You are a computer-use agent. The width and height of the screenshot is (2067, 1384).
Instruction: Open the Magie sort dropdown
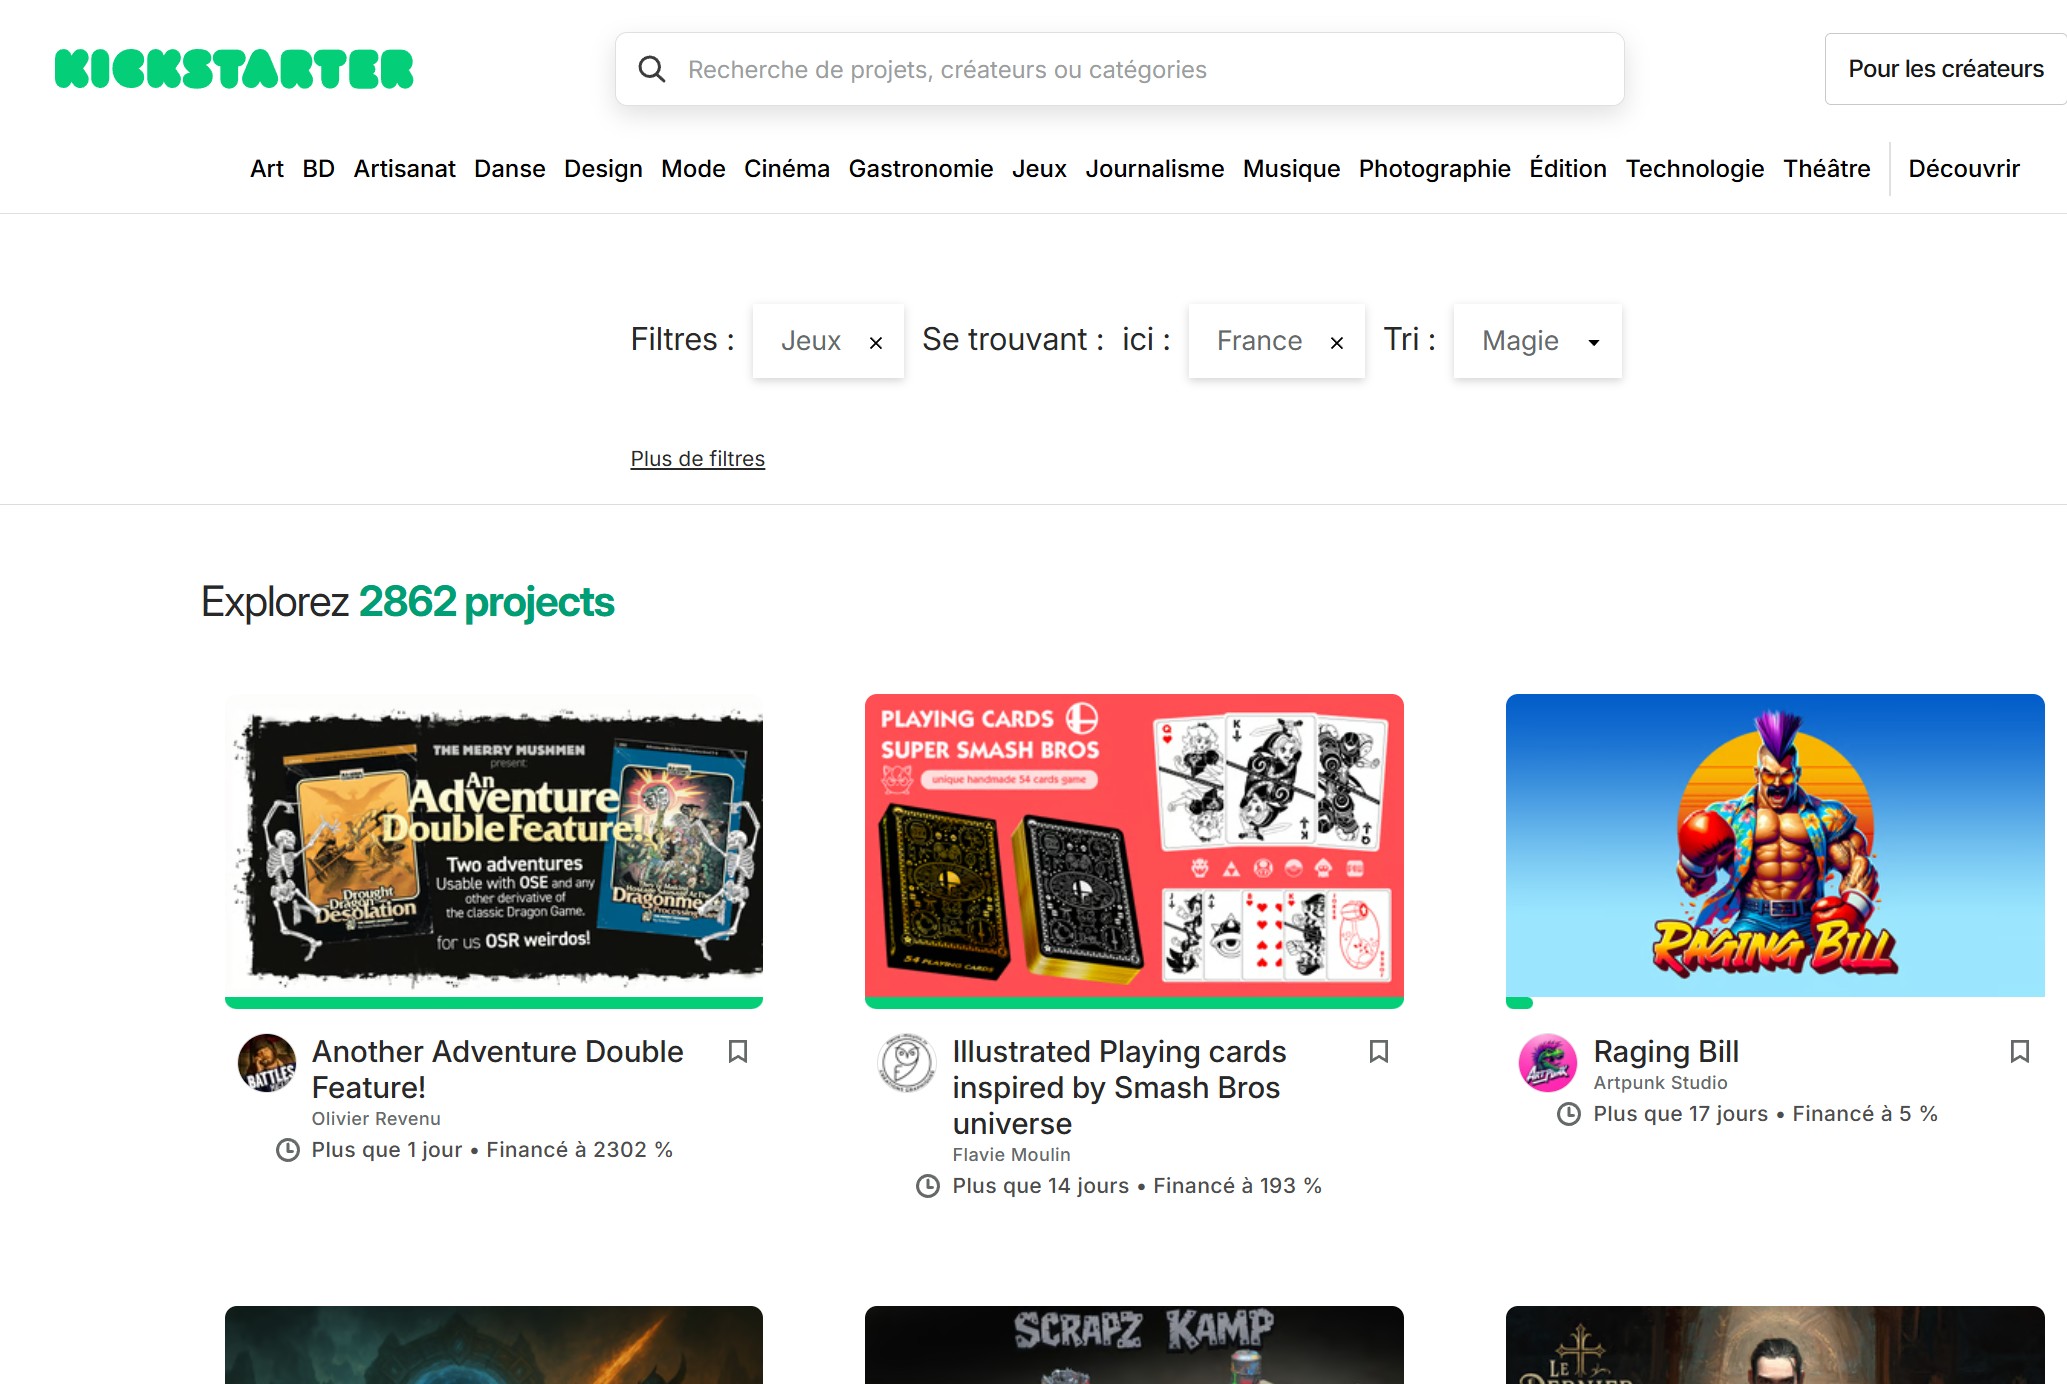1537,341
